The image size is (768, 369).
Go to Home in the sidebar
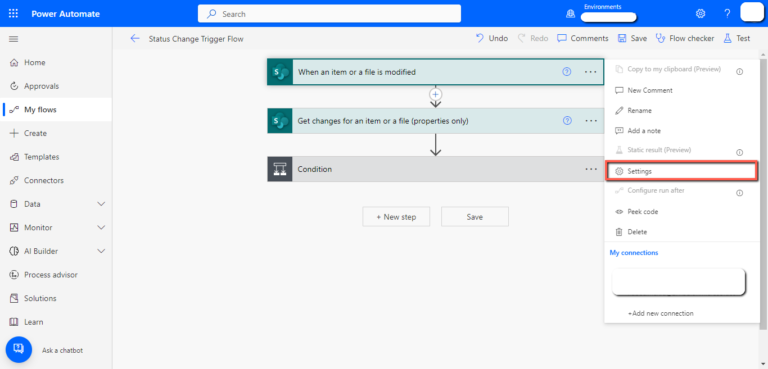pos(56,63)
